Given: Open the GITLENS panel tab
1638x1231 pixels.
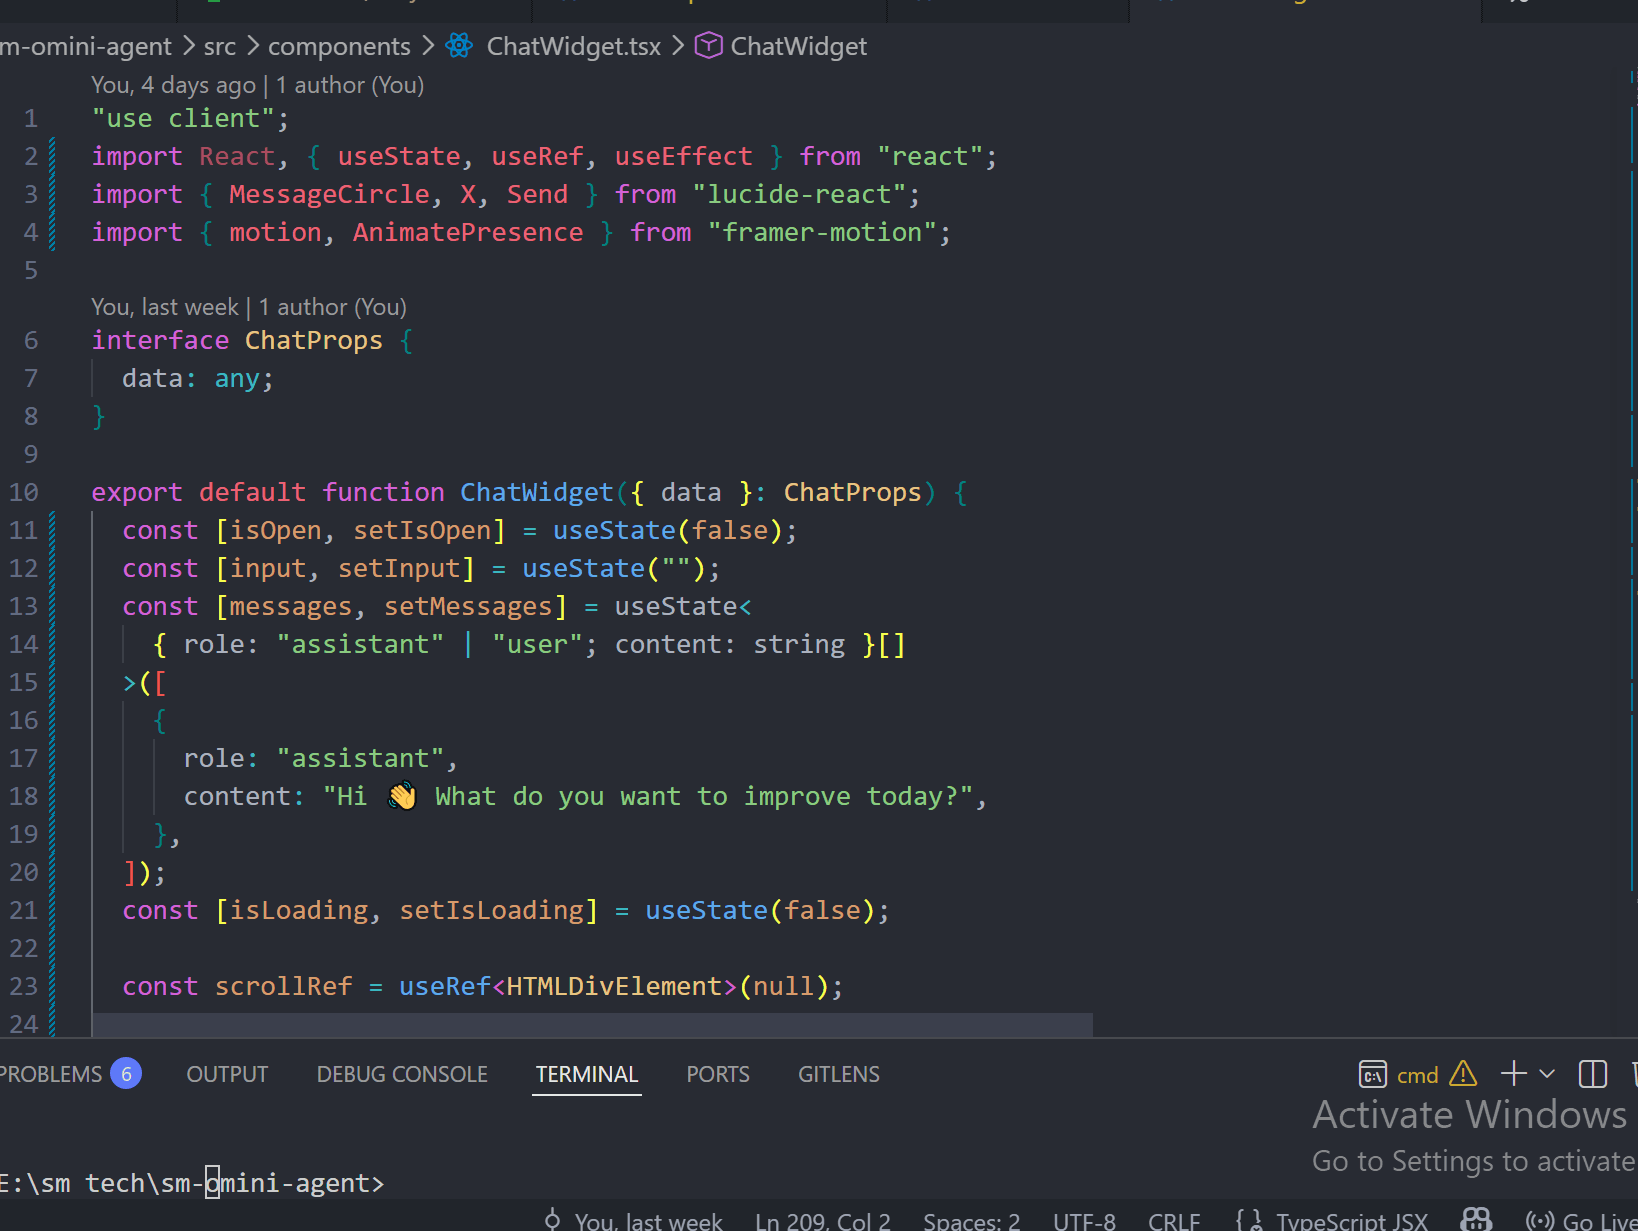Looking at the screenshot, I should [839, 1074].
